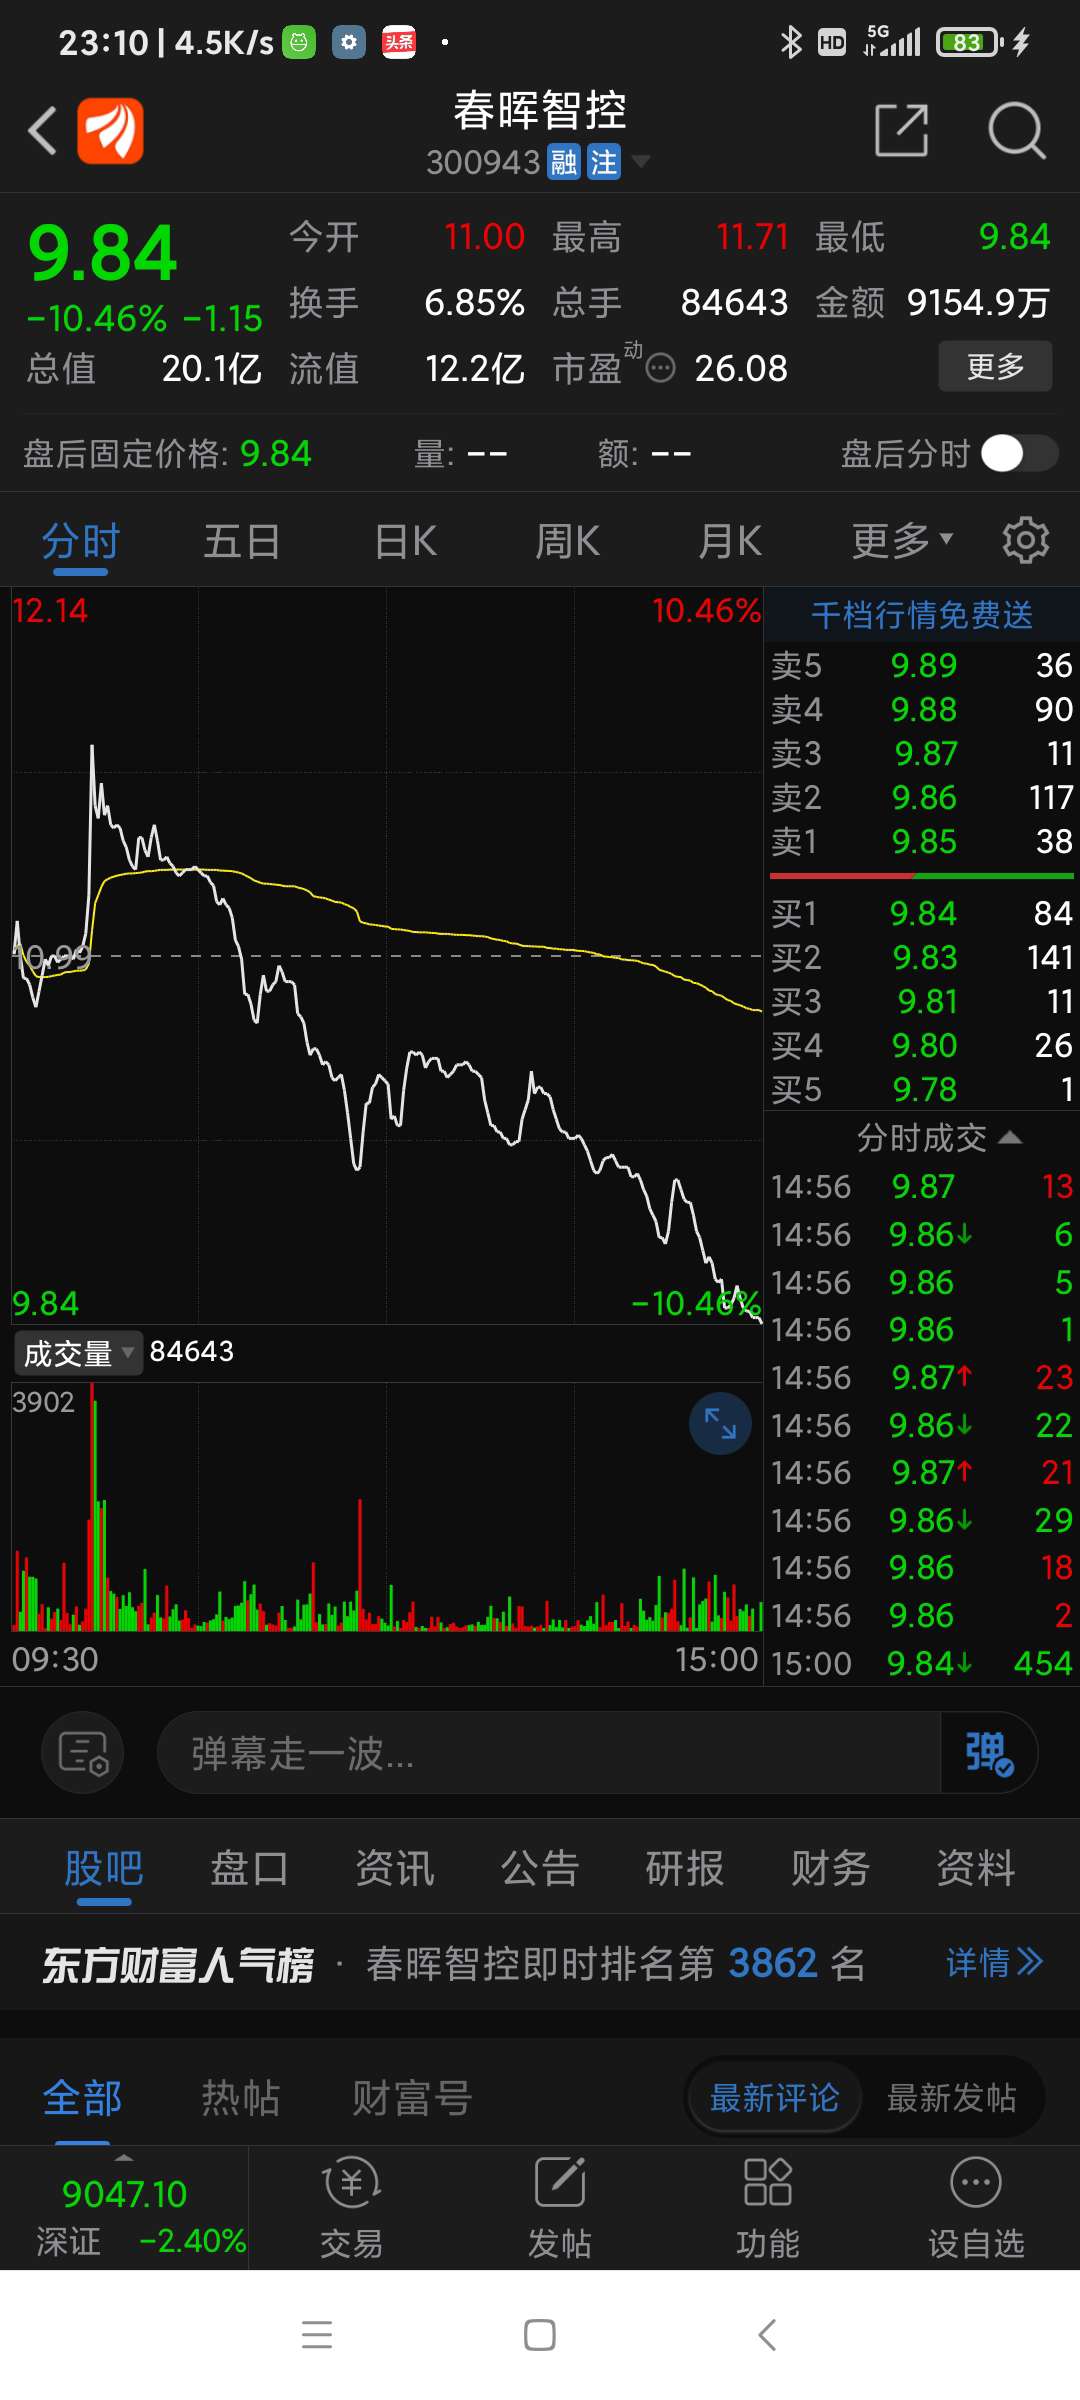The image size is (1080, 2400).
Task: Tap the blue 注 badge
Action: (x=603, y=162)
